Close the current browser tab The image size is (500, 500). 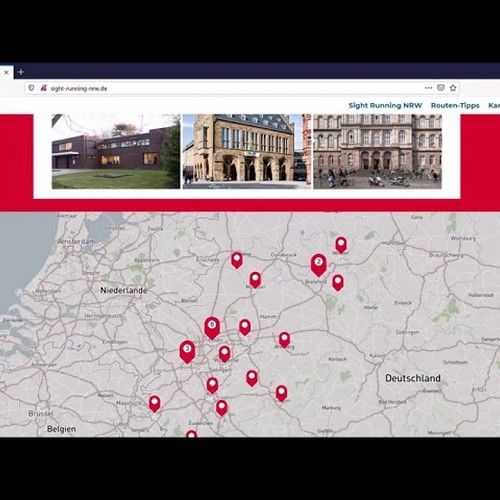point(6,72)
